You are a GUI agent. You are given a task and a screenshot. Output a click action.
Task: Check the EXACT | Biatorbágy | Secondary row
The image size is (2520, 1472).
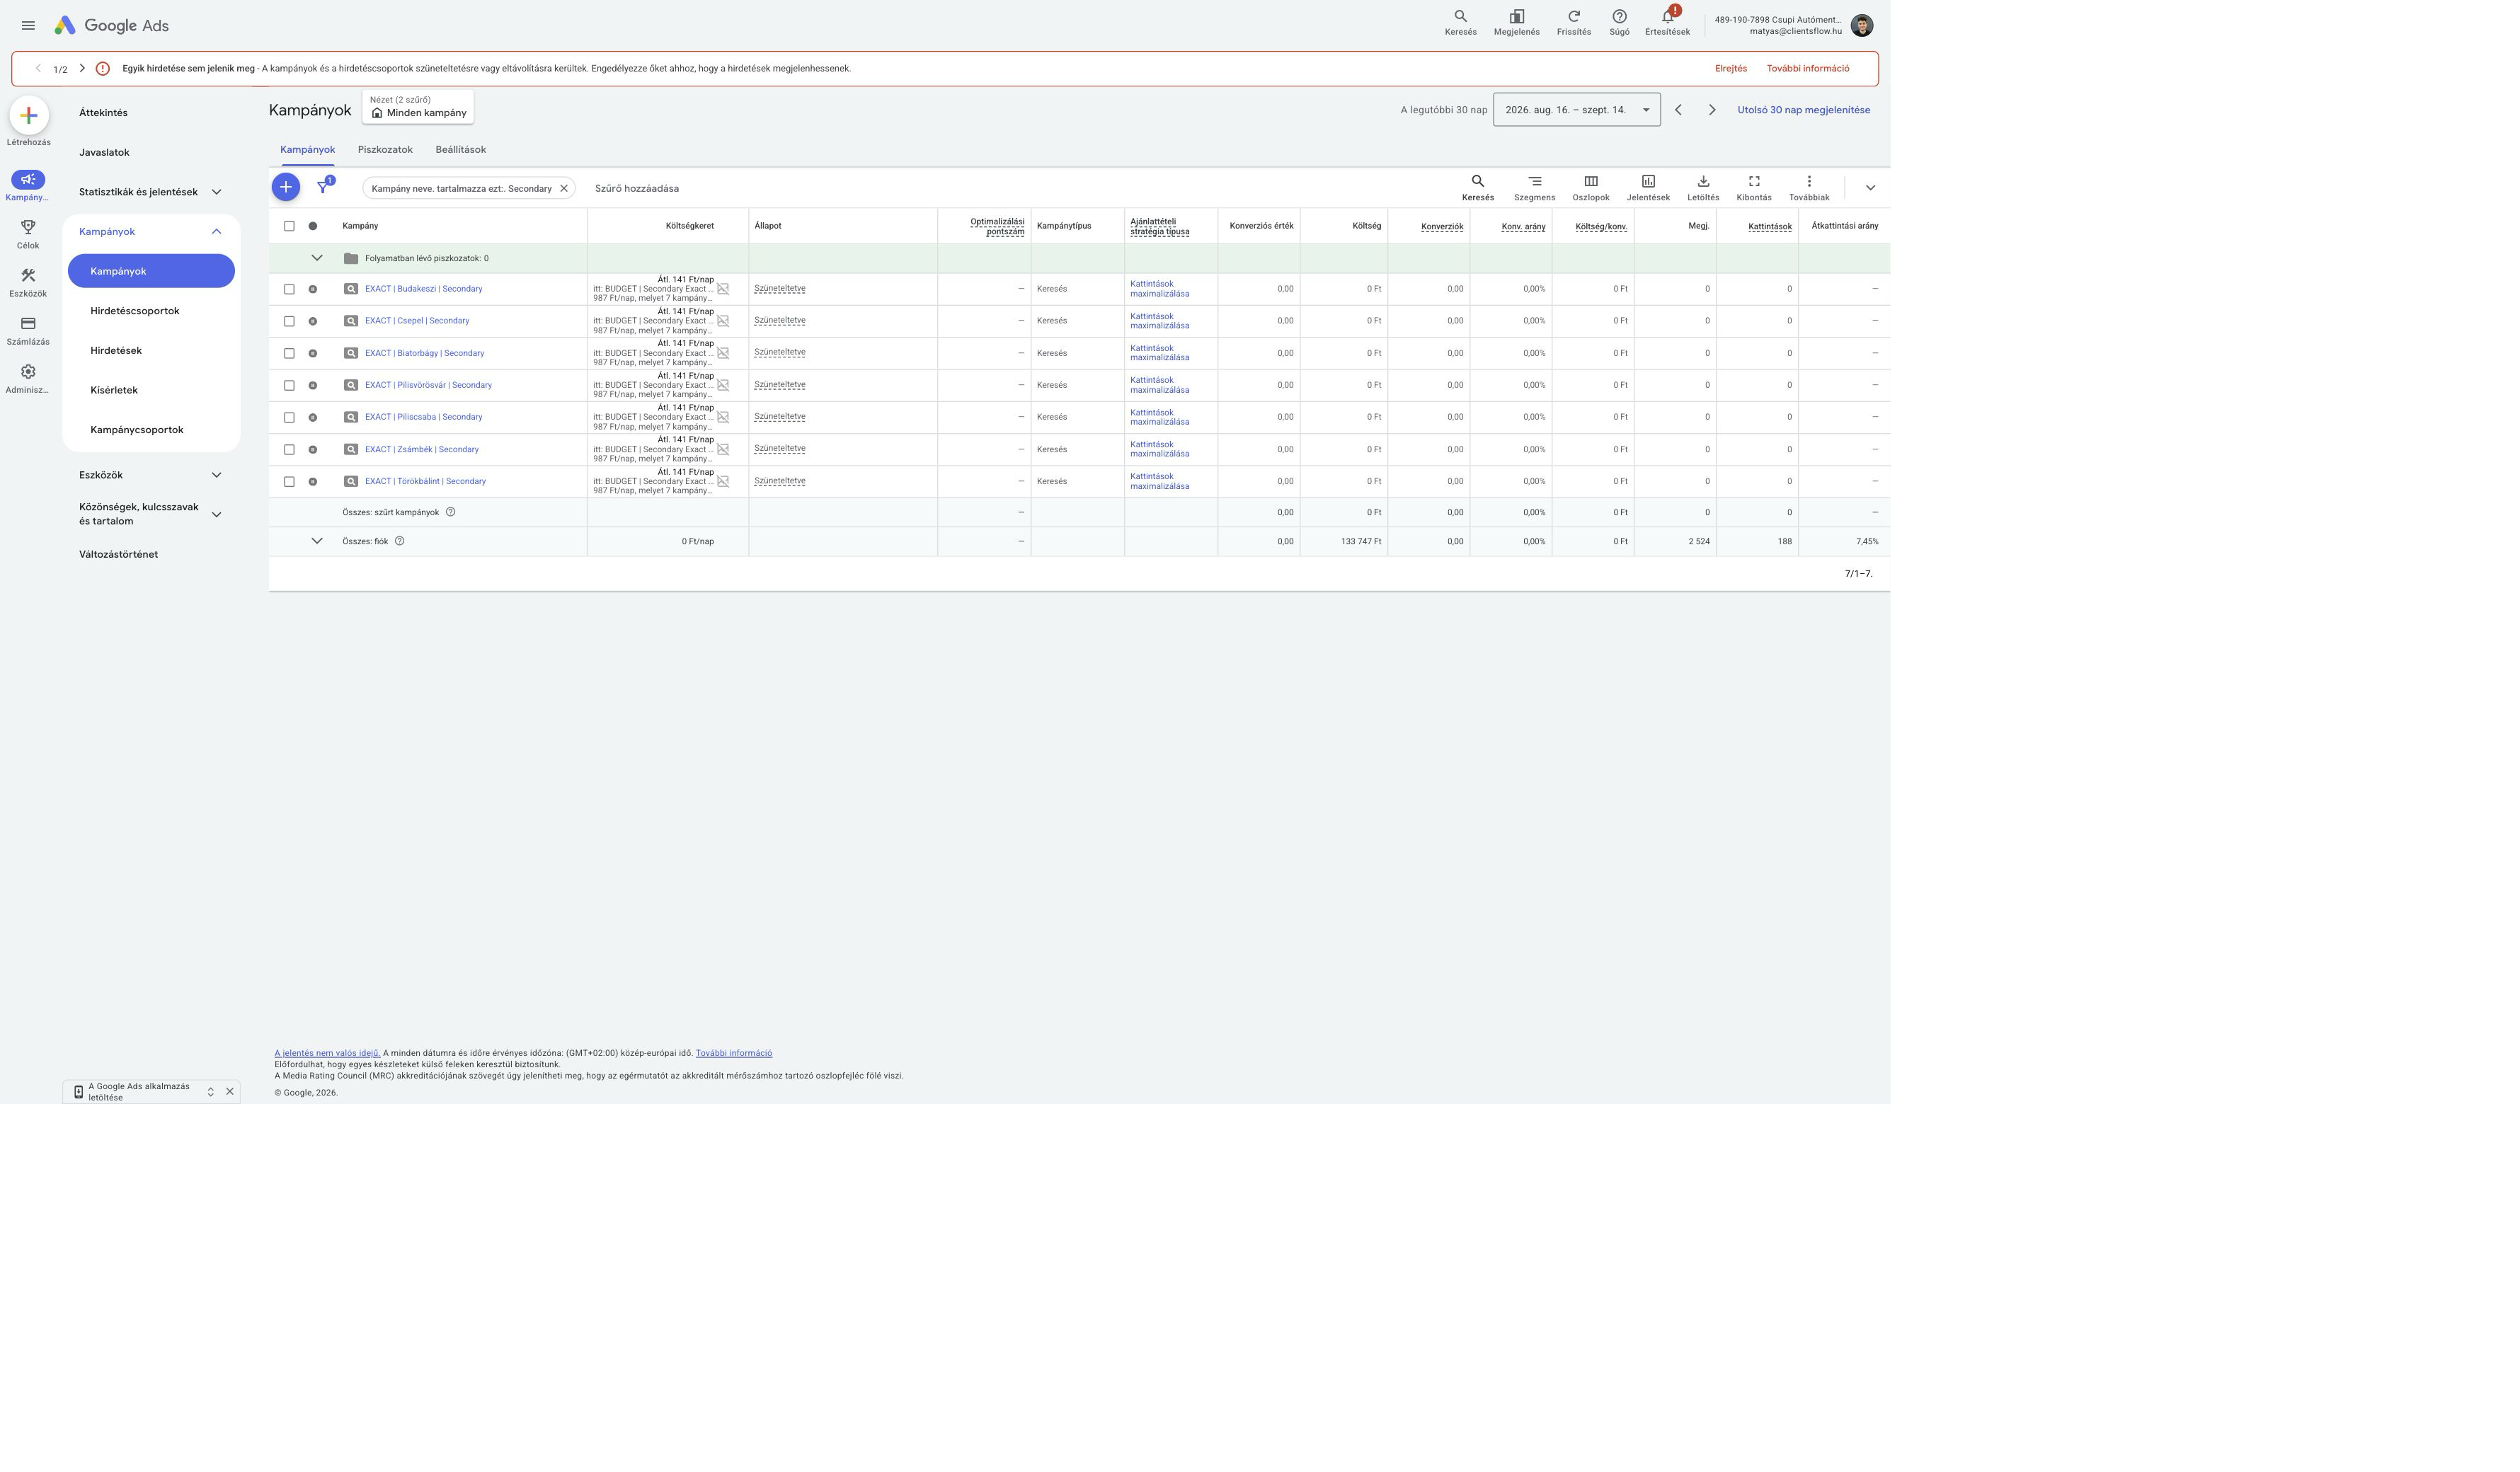pyautogui.click(x=289, y=353)
